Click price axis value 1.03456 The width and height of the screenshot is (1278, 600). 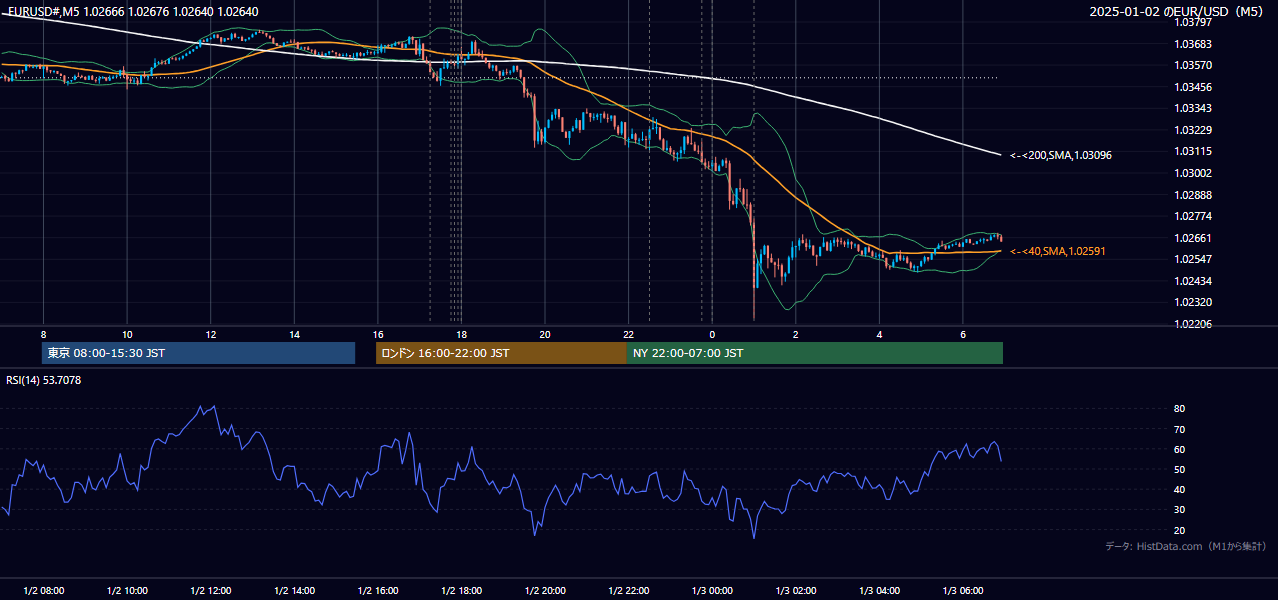[x=1193, y=87]
